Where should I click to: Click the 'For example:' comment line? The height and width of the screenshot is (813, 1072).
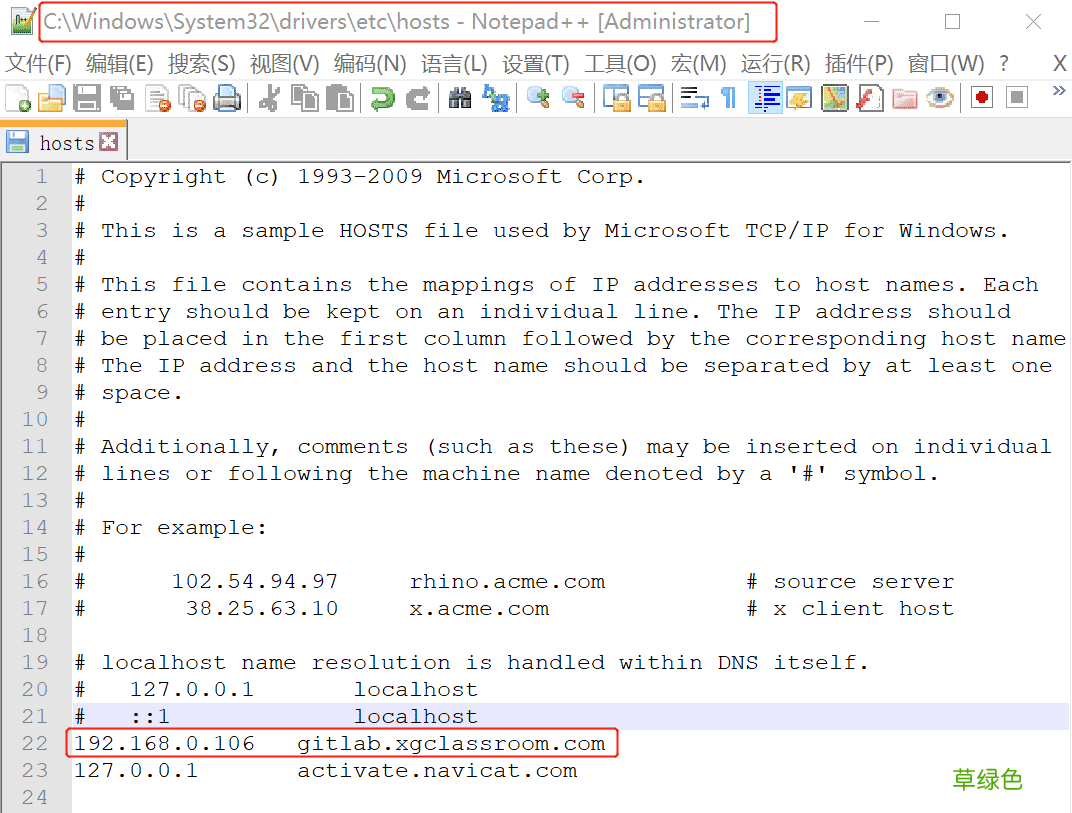tap(170, 527)
